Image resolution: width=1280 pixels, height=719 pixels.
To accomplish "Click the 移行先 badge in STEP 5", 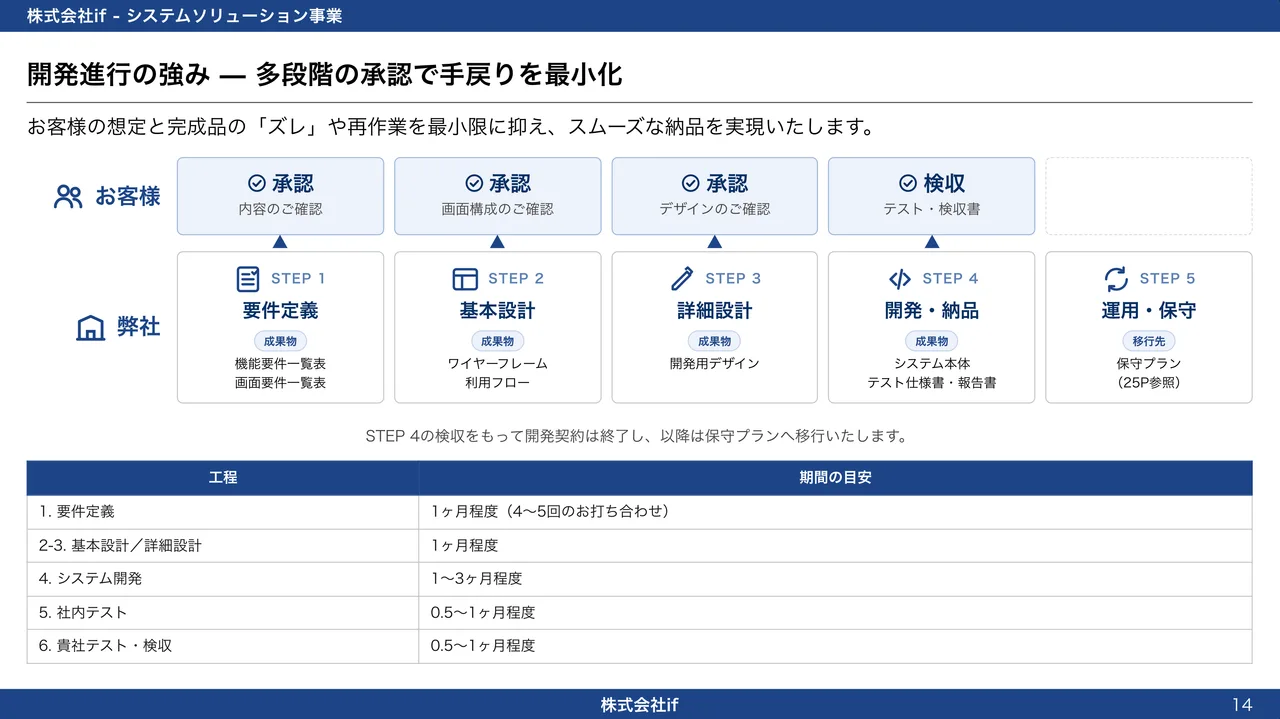I will tap(1149, 341).
